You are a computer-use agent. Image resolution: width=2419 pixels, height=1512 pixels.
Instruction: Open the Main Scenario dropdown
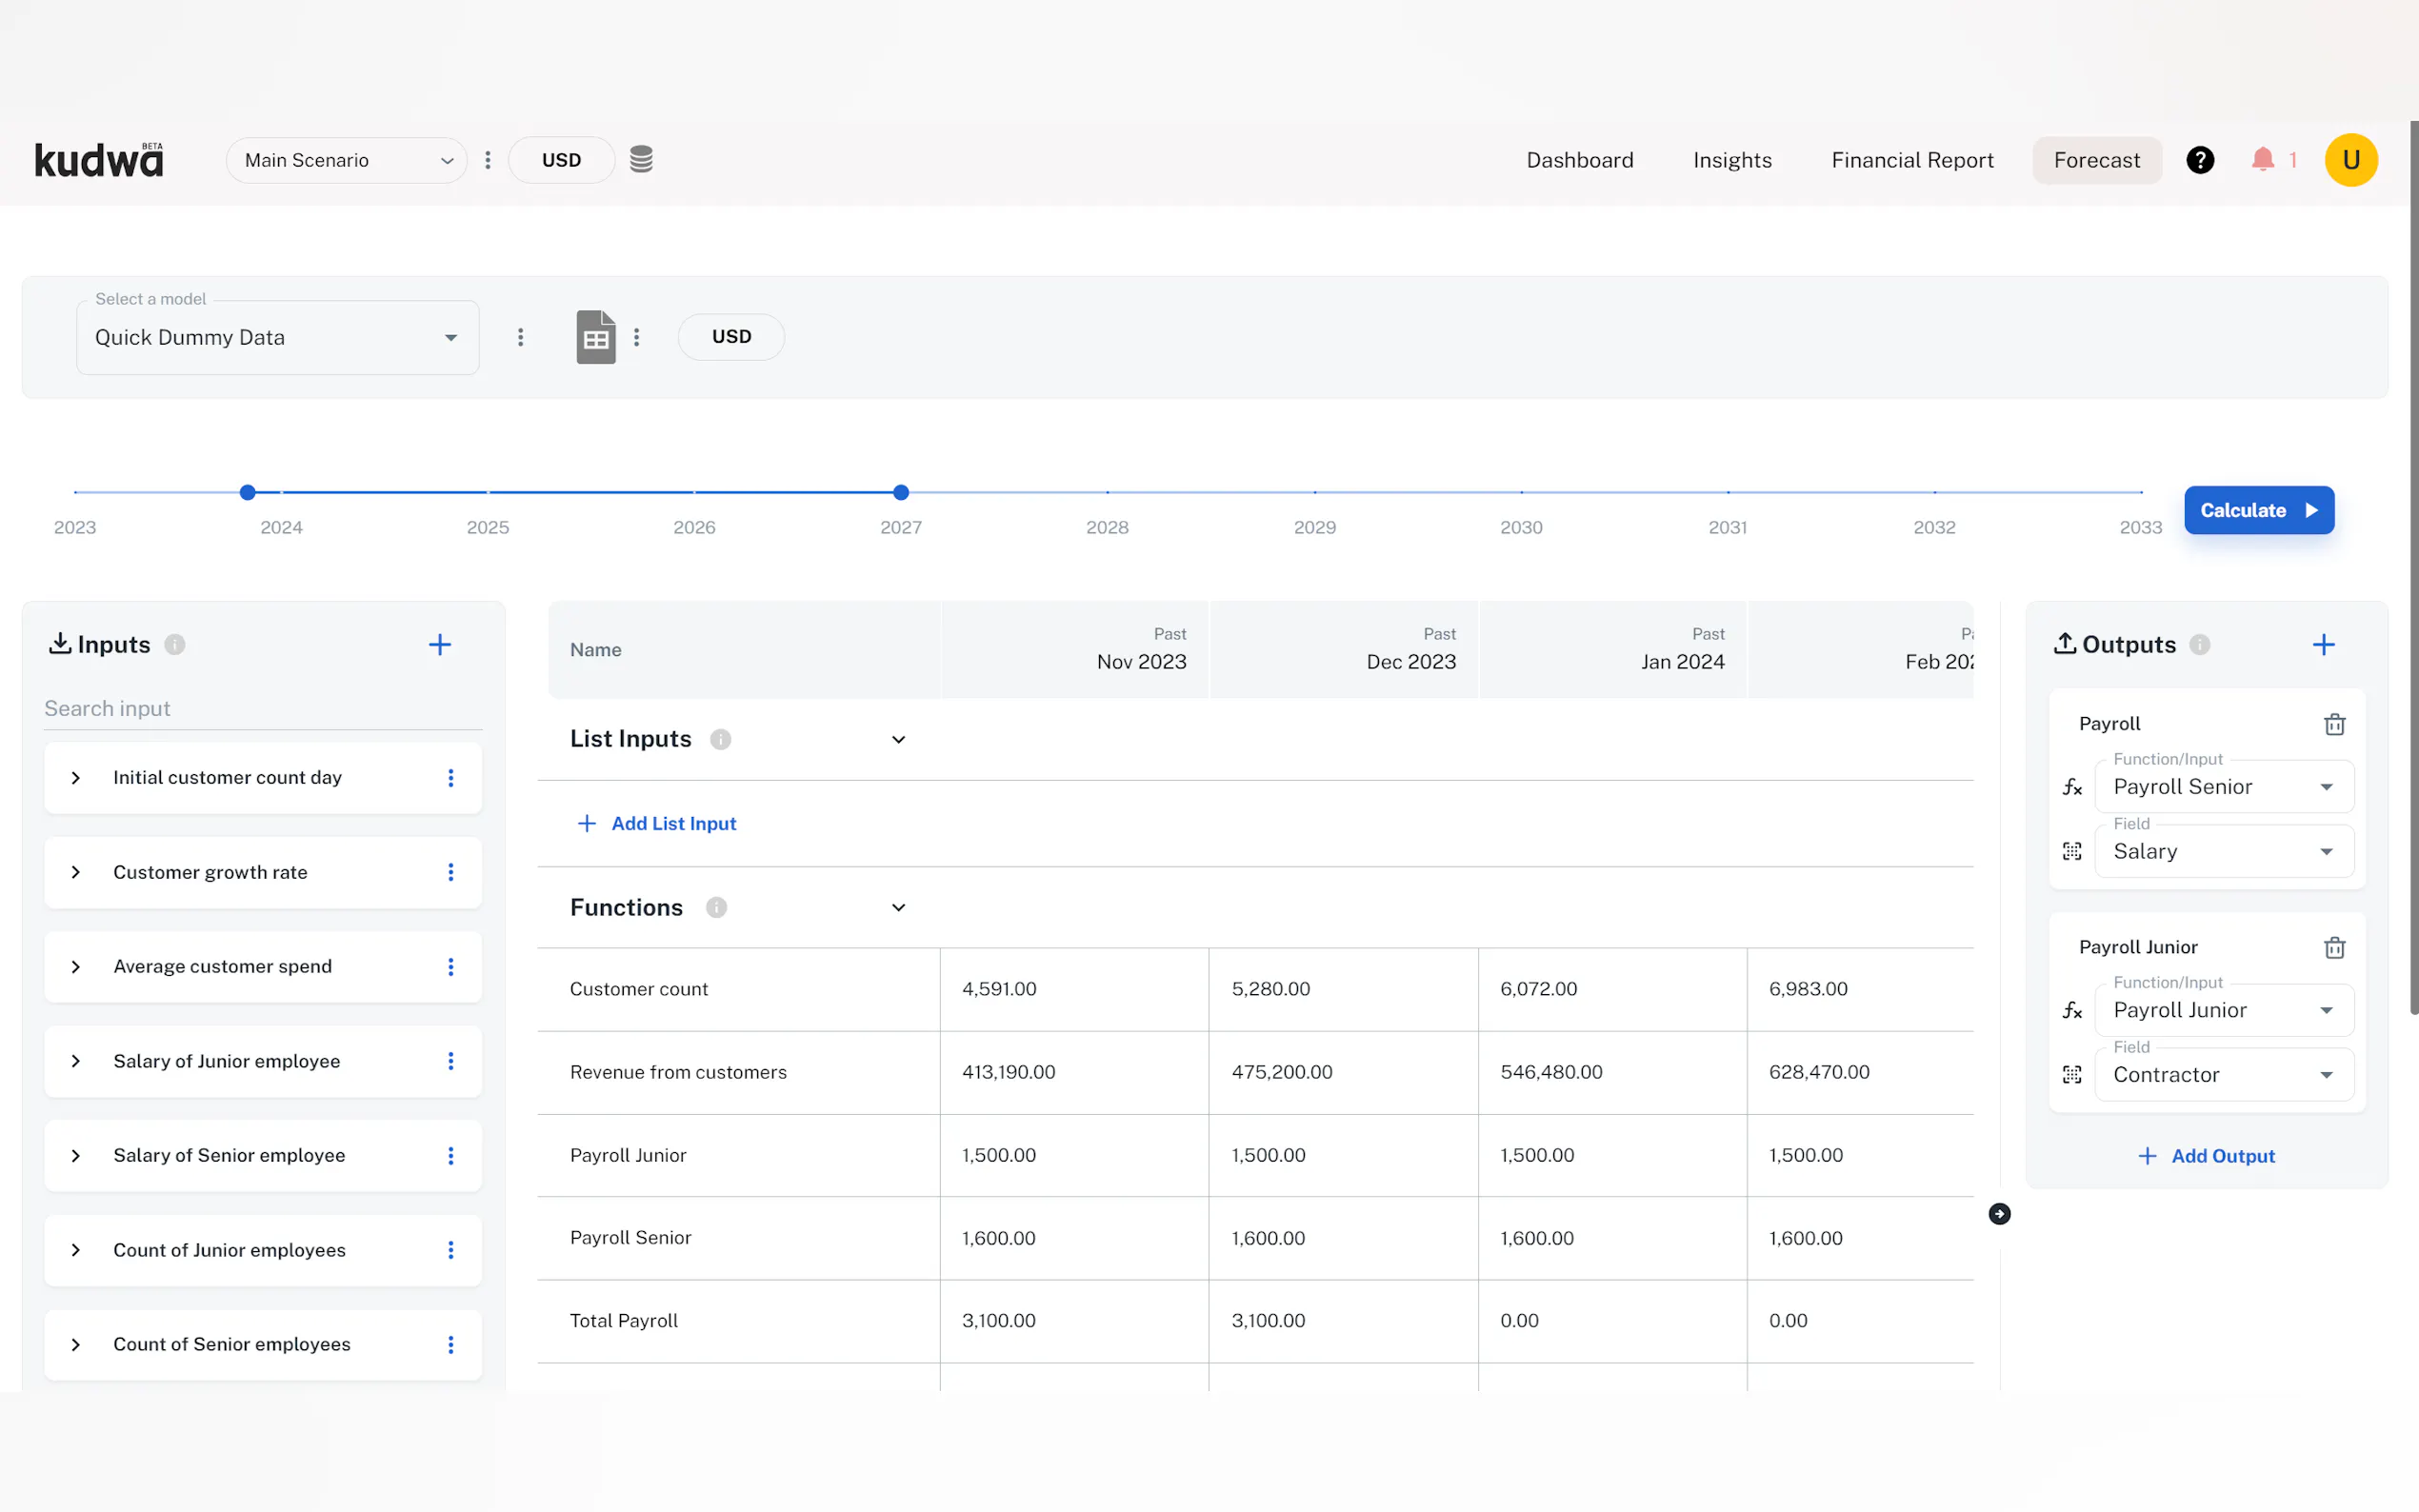(346, 160)
